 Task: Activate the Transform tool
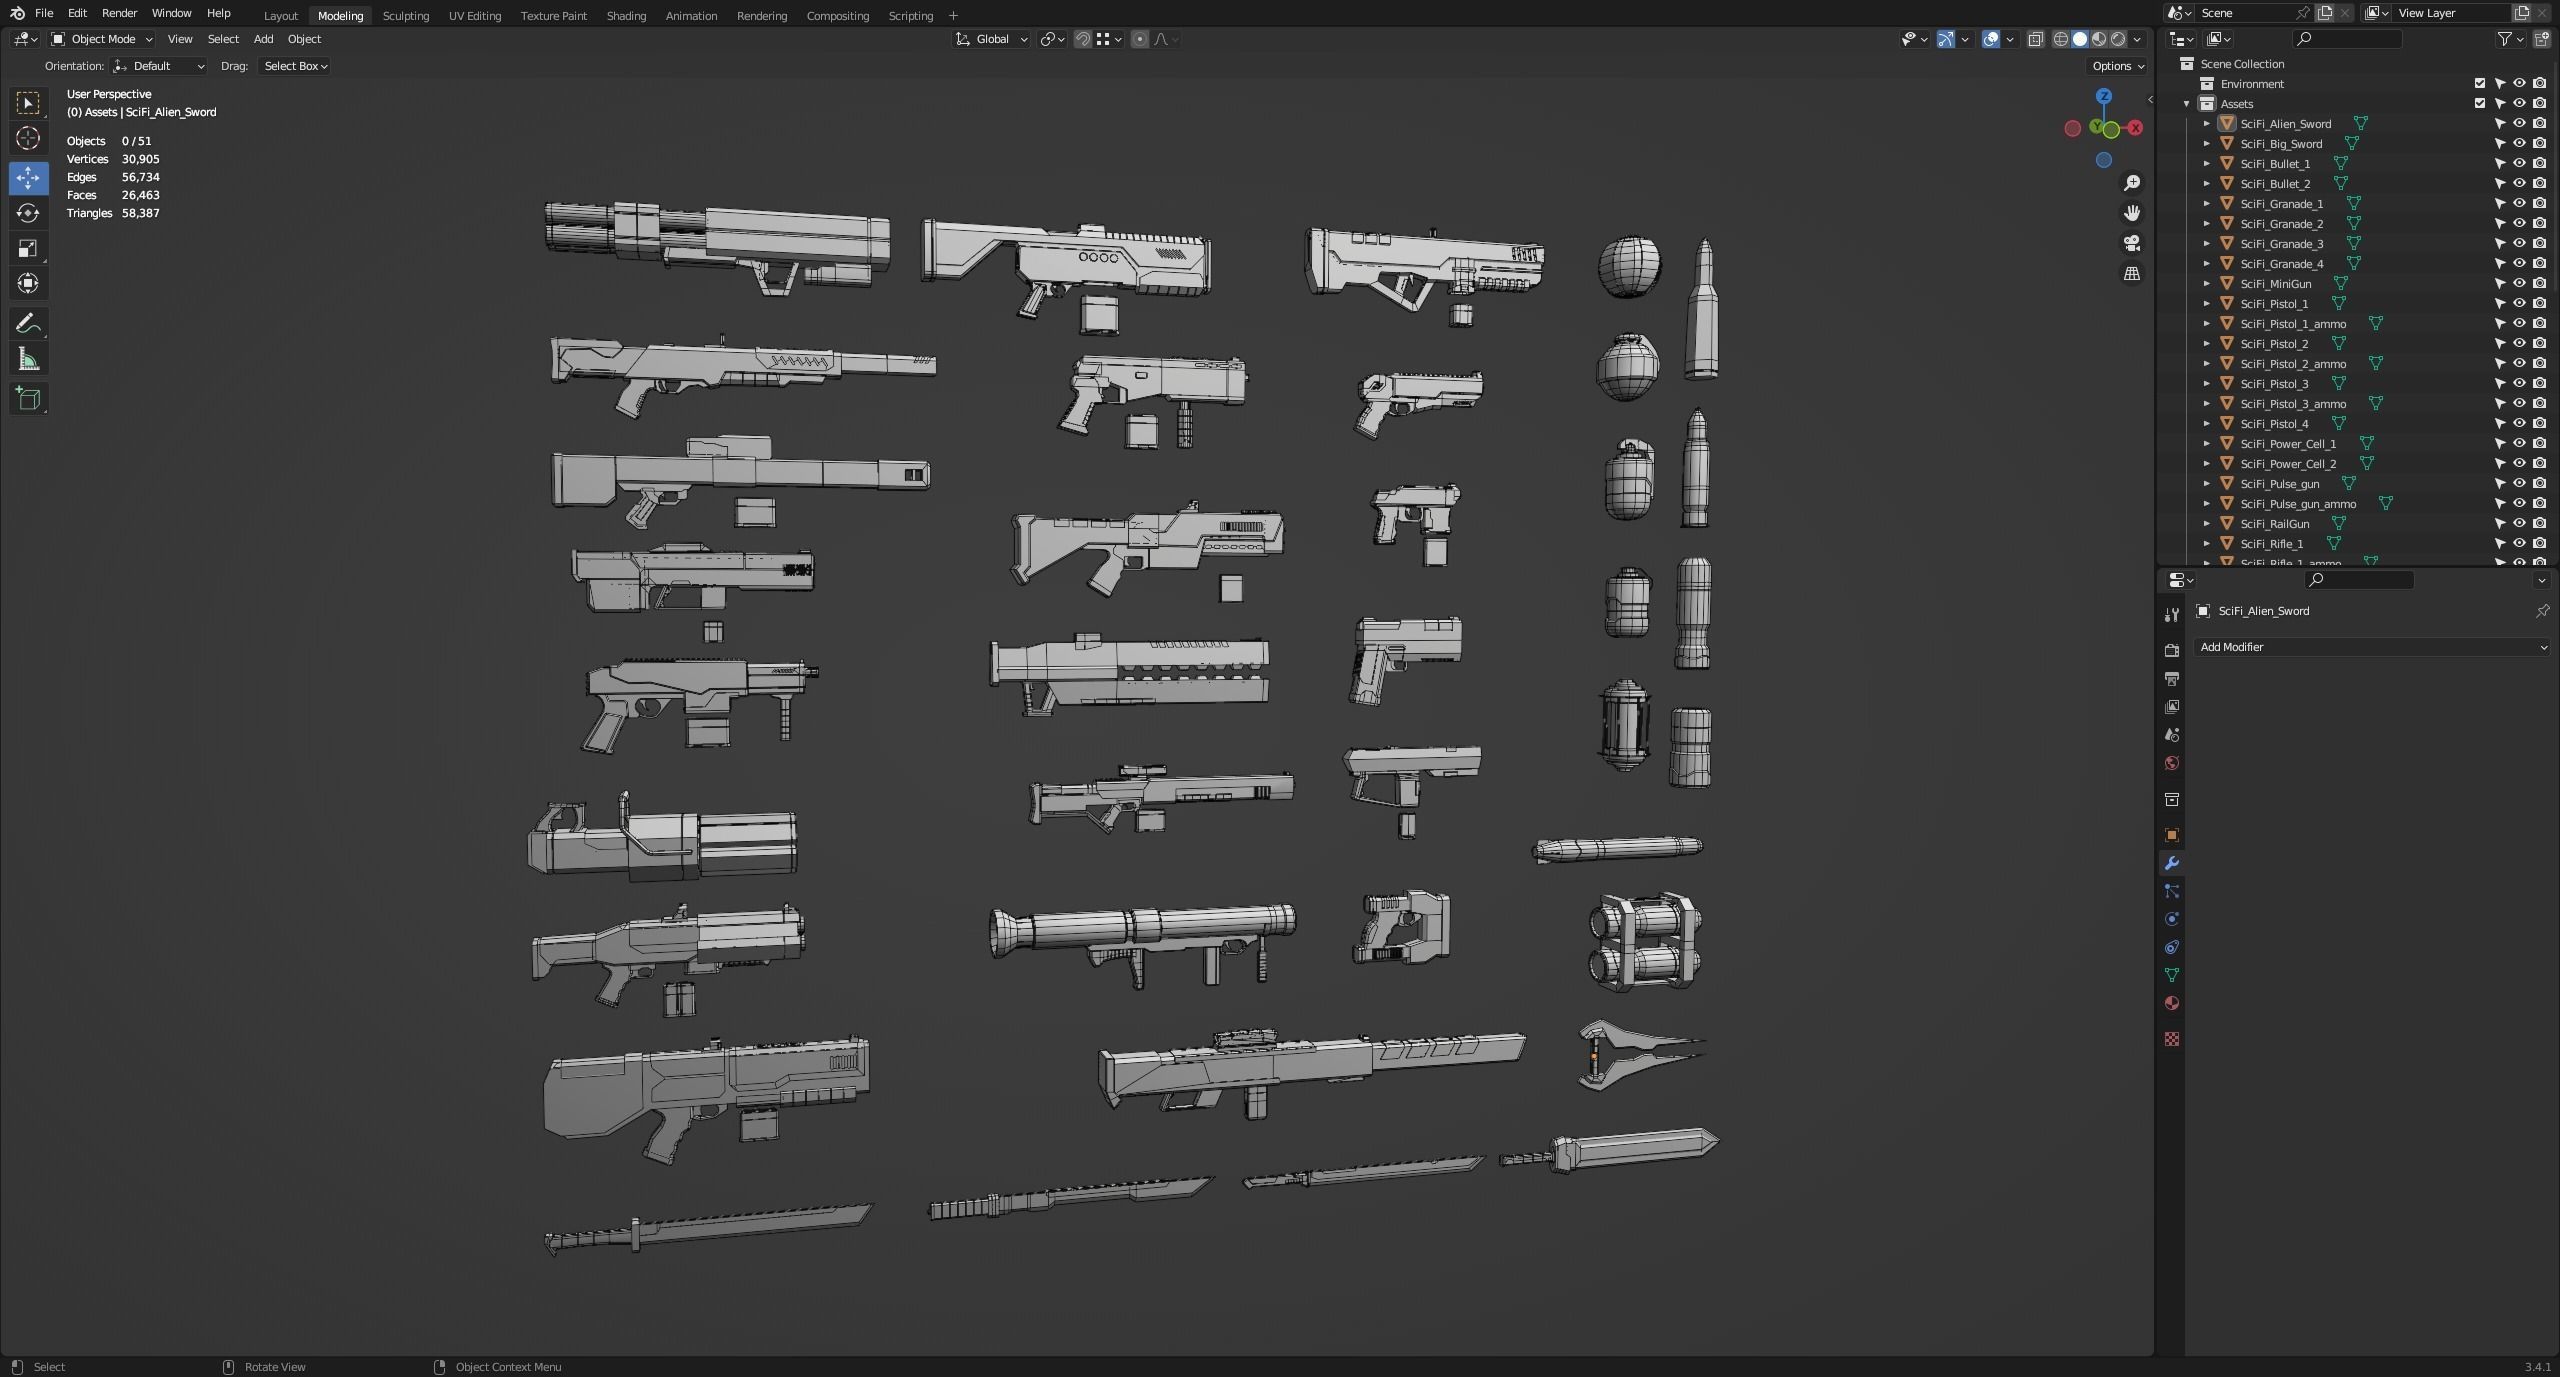coord(28,284)
